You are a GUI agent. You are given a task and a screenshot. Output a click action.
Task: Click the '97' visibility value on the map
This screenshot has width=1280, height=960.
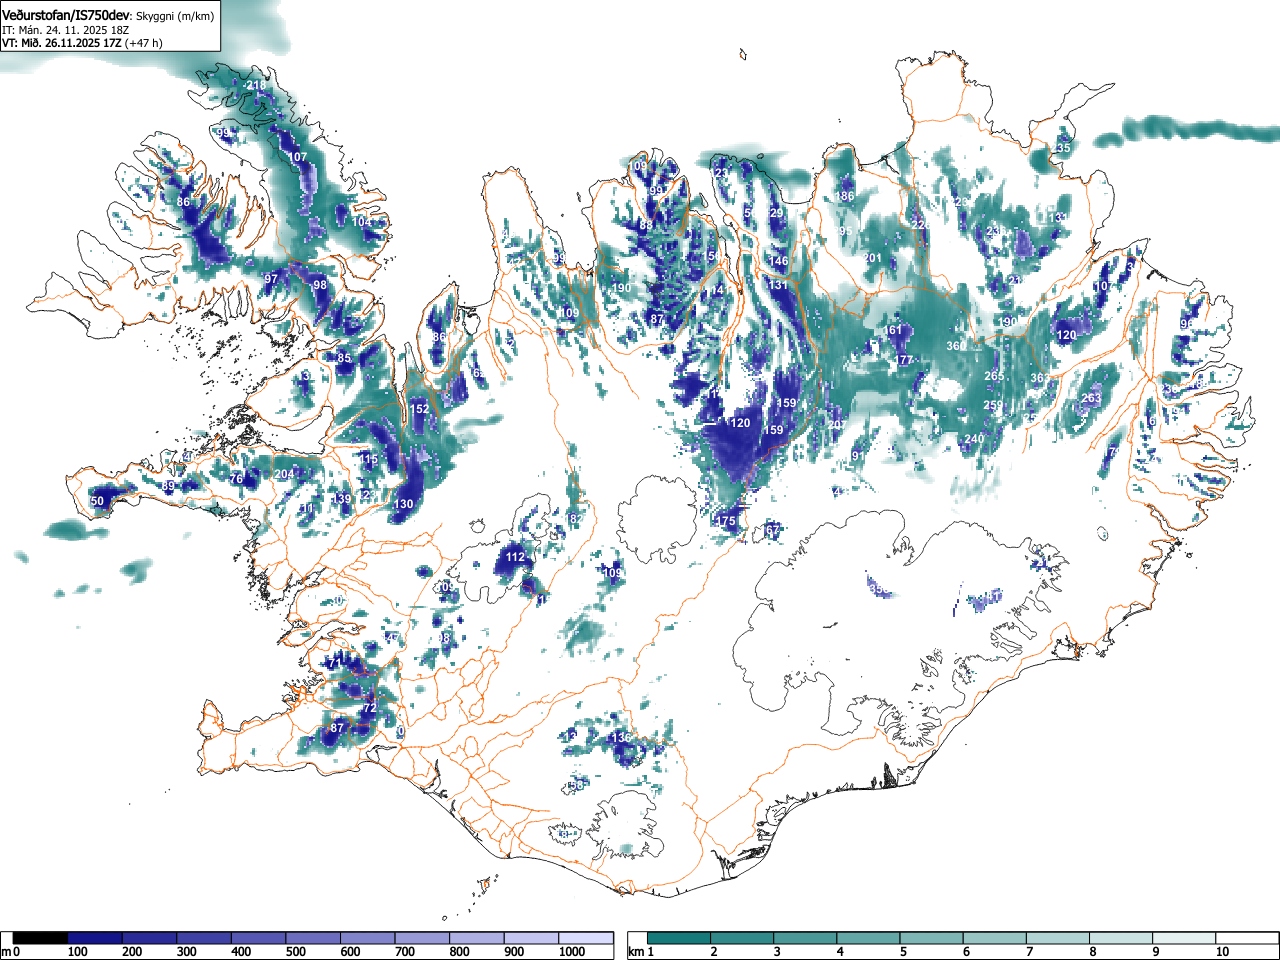point(271,278)
